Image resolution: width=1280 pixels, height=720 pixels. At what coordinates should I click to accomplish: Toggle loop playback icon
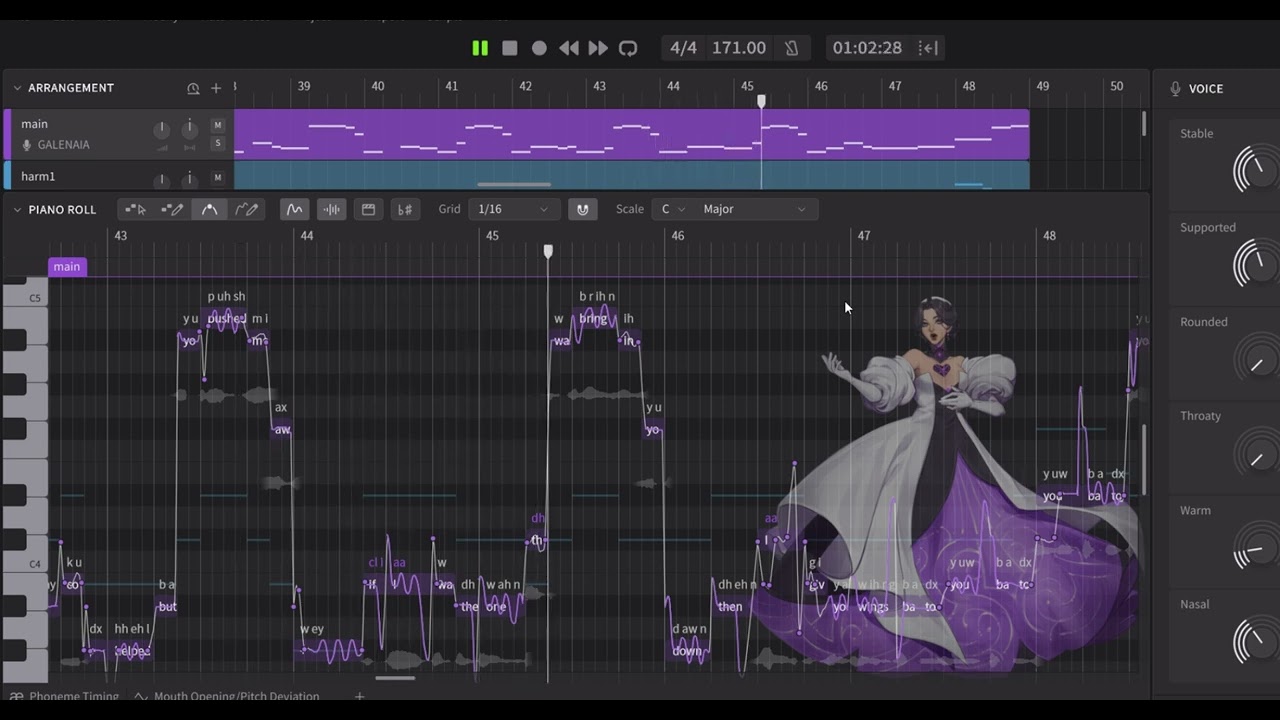(628, 48)
